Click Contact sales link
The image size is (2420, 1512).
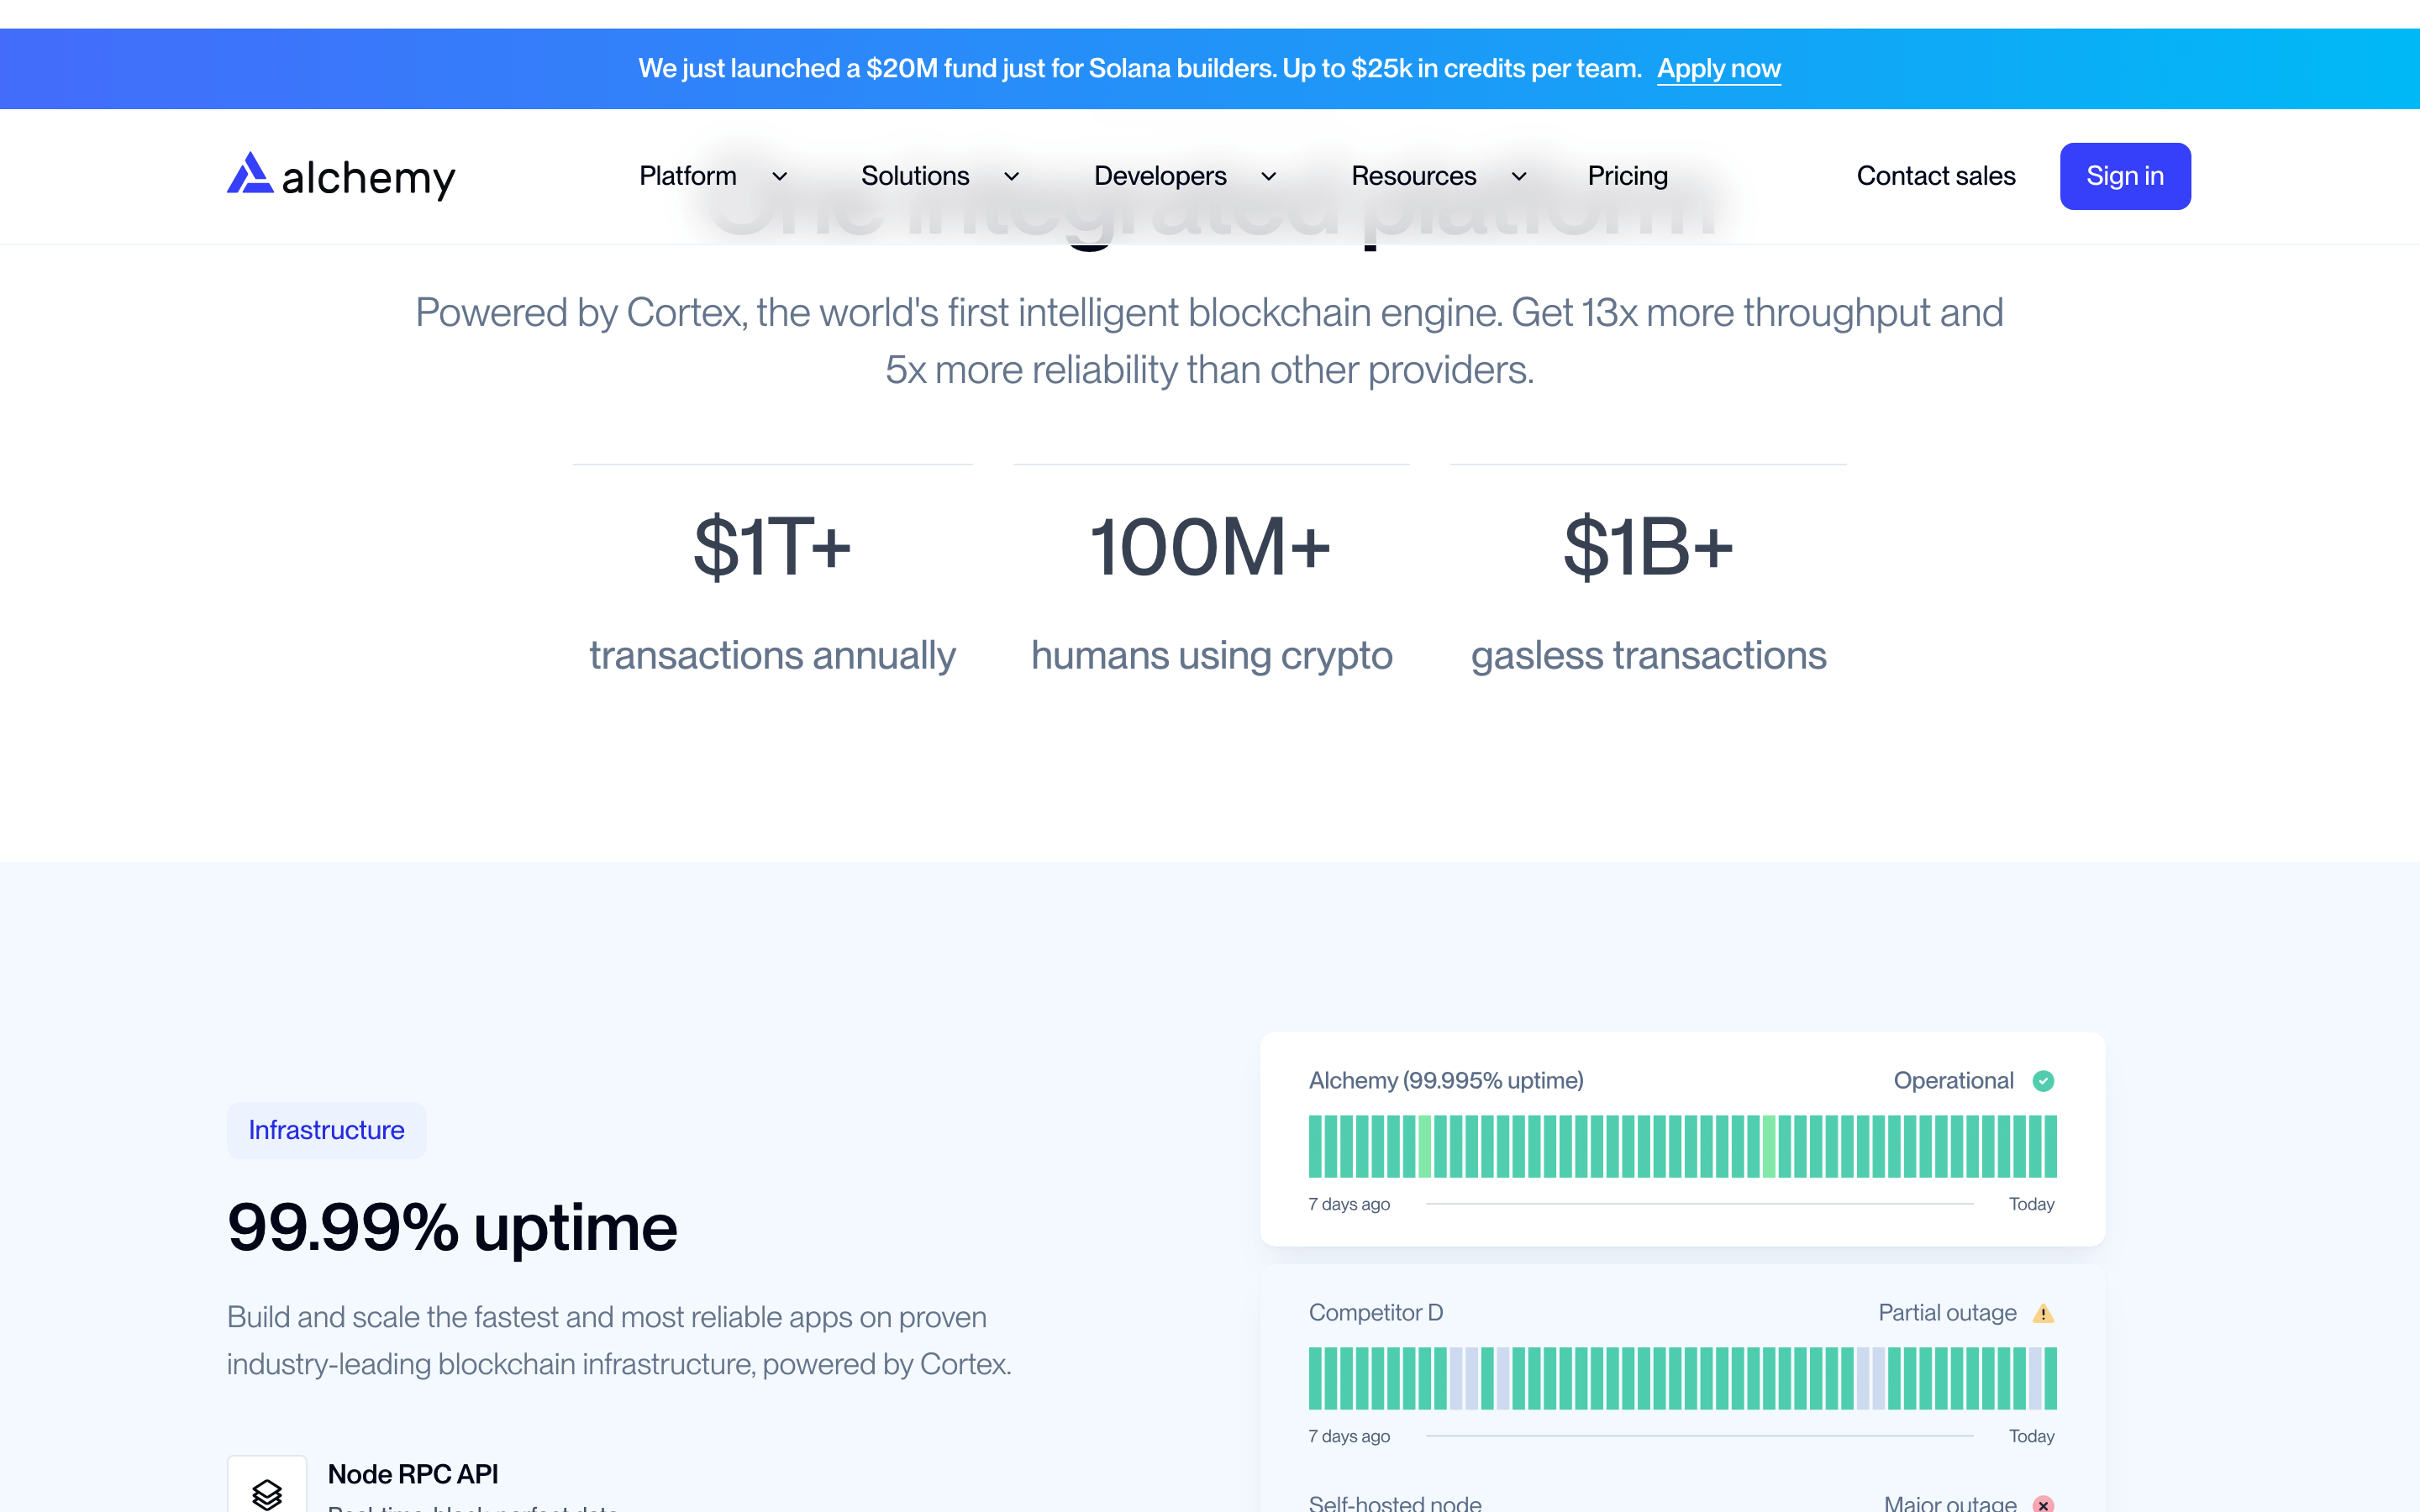[1936, 176]
